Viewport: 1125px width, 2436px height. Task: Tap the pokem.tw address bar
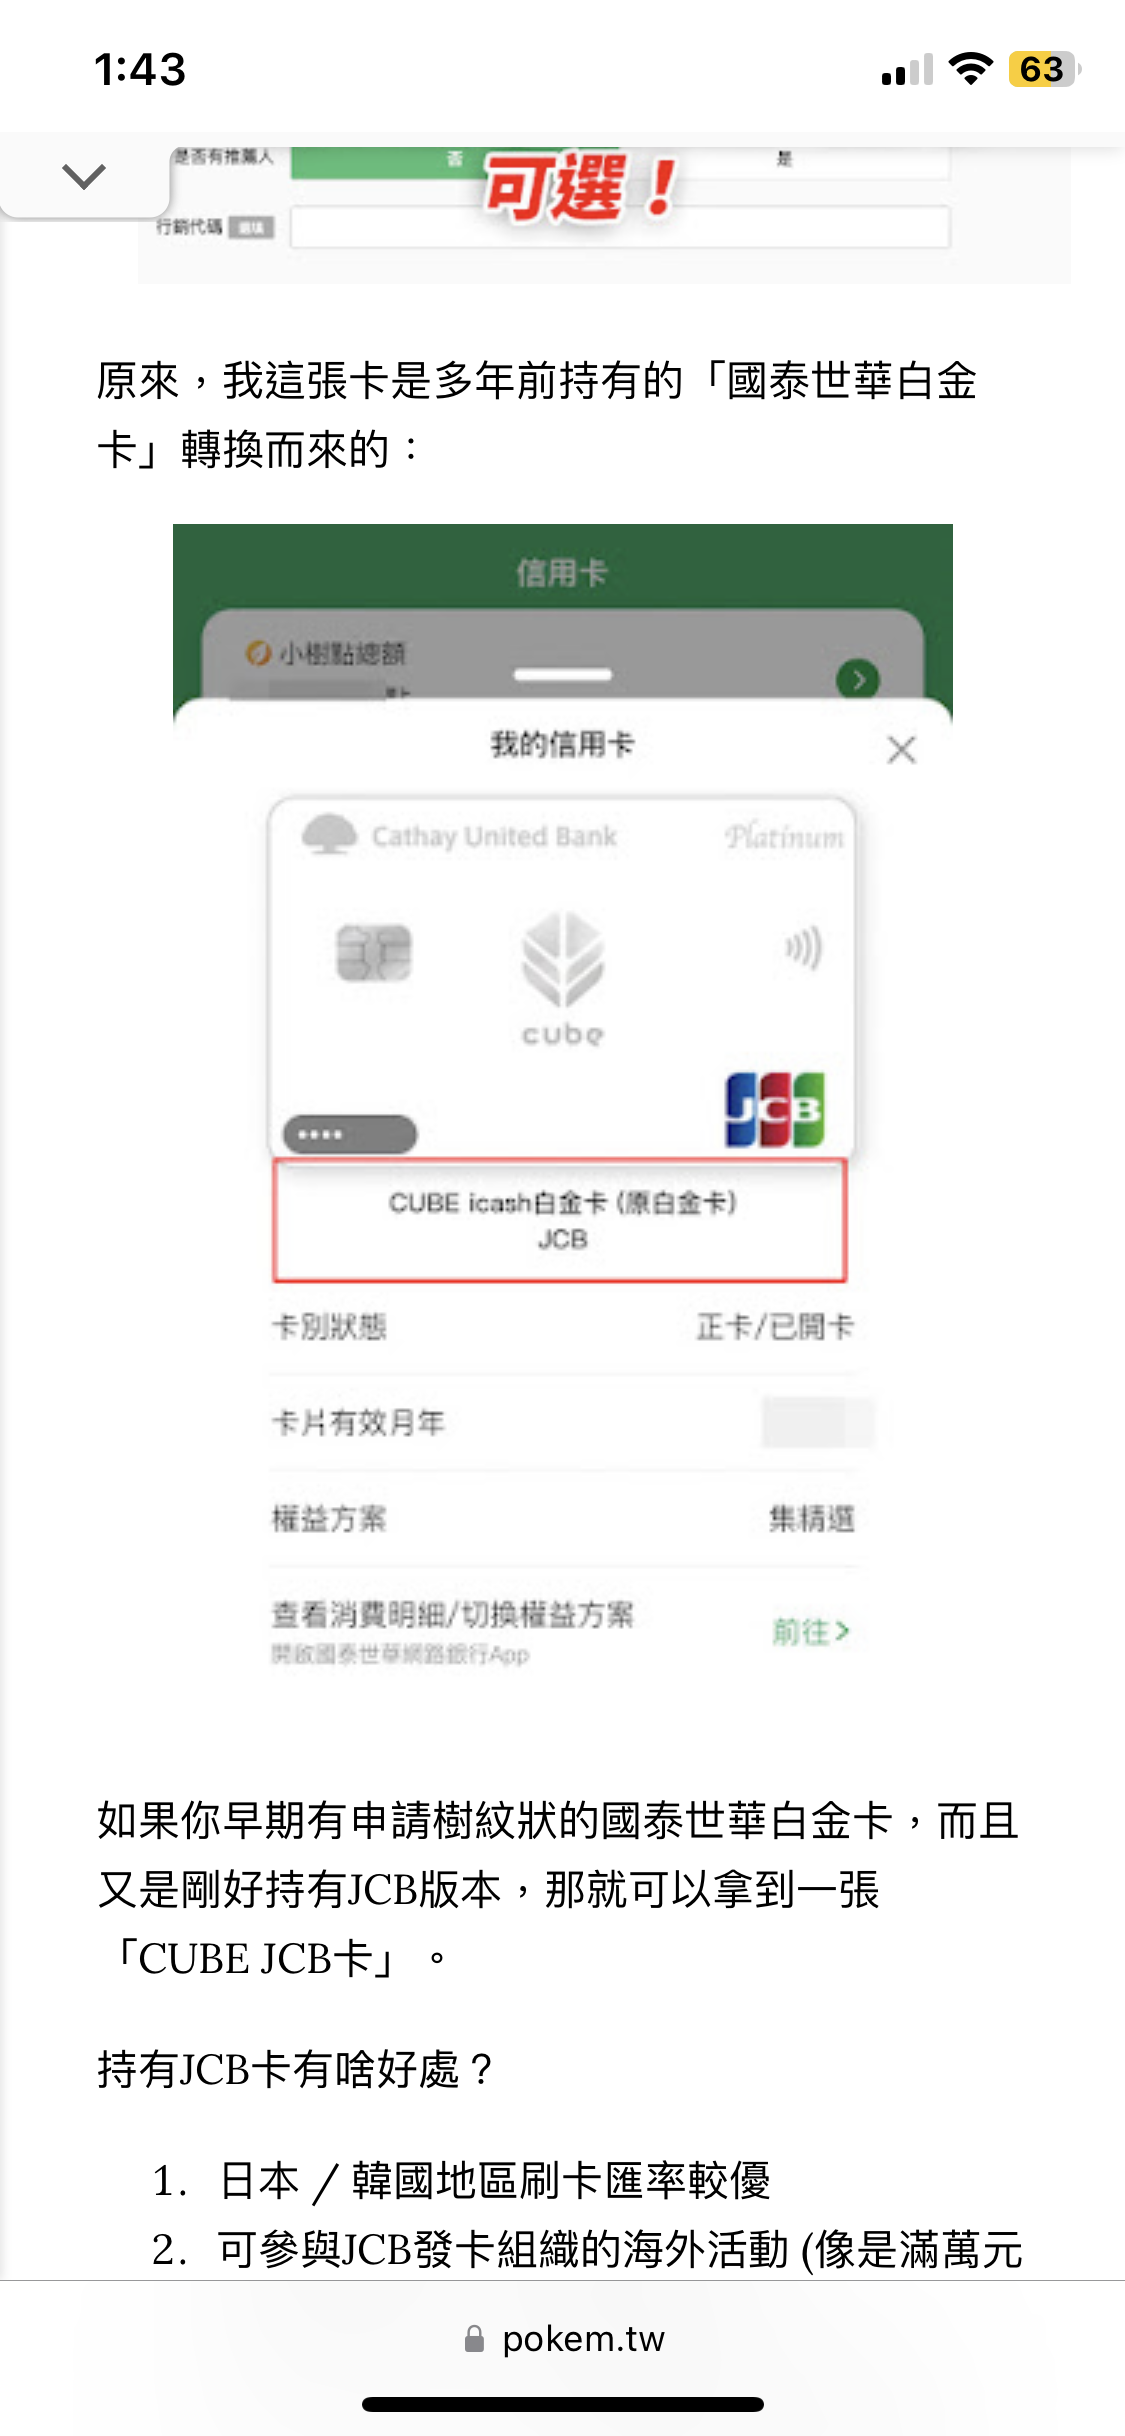[563, 2339]
